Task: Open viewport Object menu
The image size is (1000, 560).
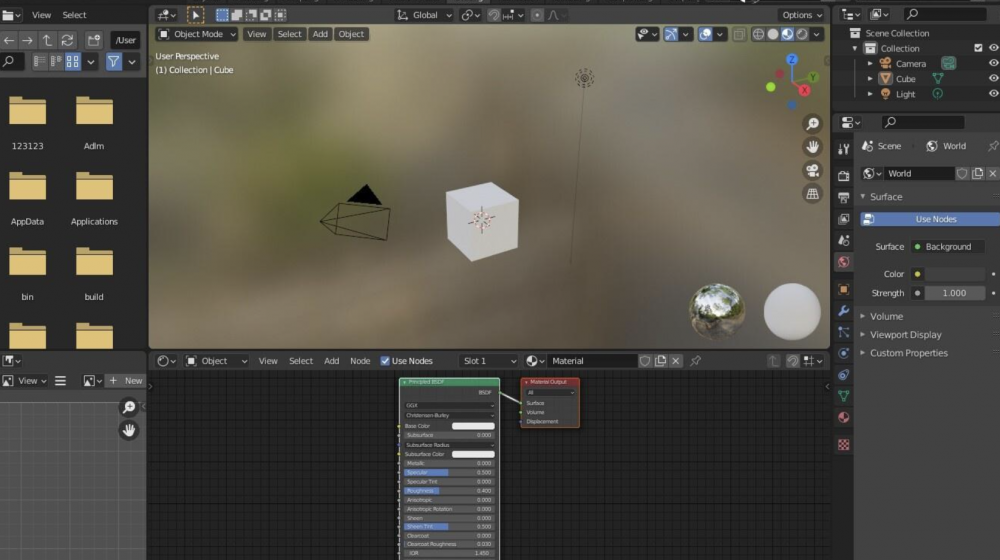Action: 351,34
